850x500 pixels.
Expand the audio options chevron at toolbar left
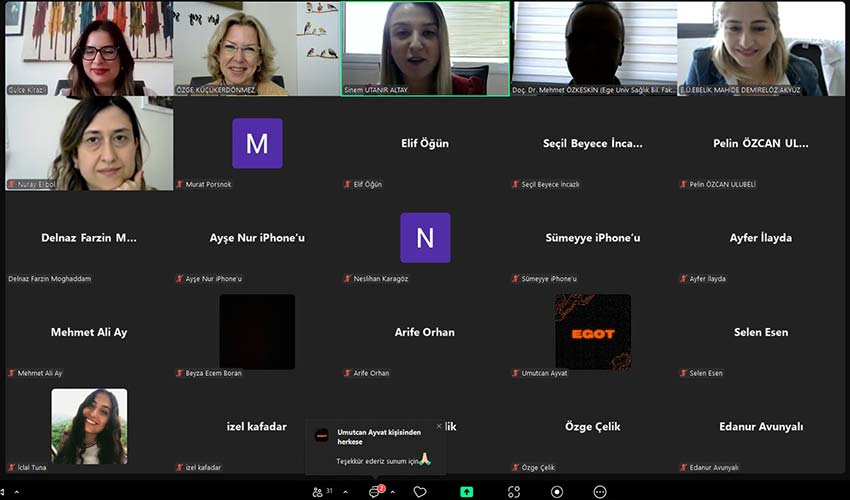point(17,492)
